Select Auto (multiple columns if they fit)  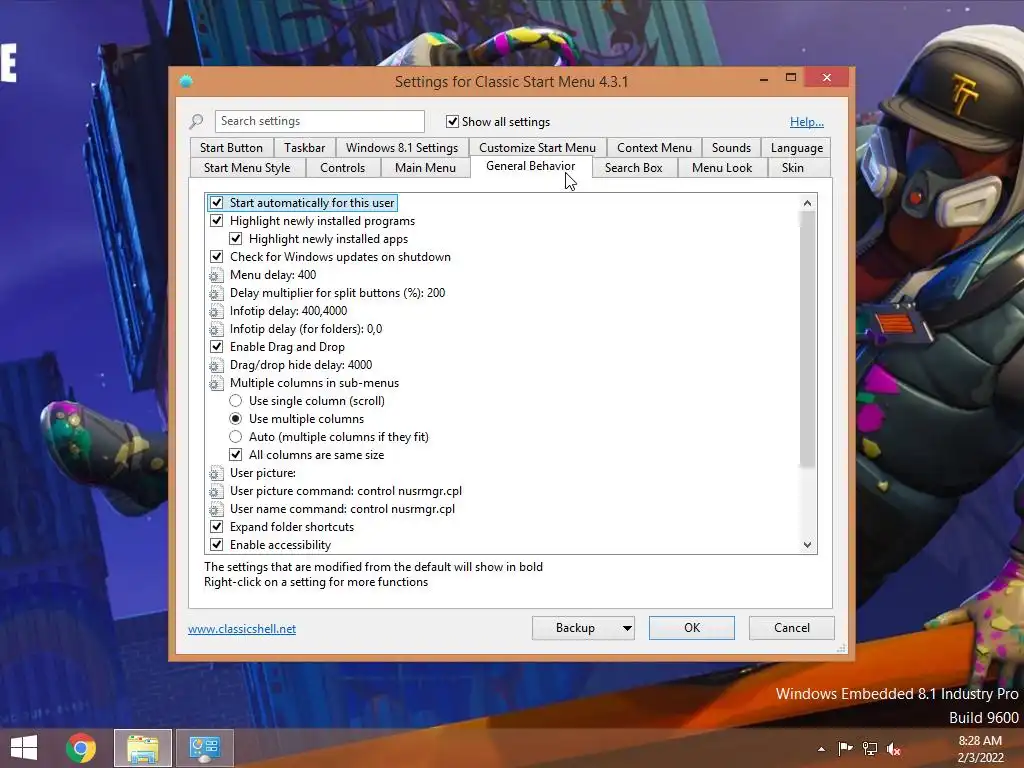pyautogui.click(x=236, y=437)
